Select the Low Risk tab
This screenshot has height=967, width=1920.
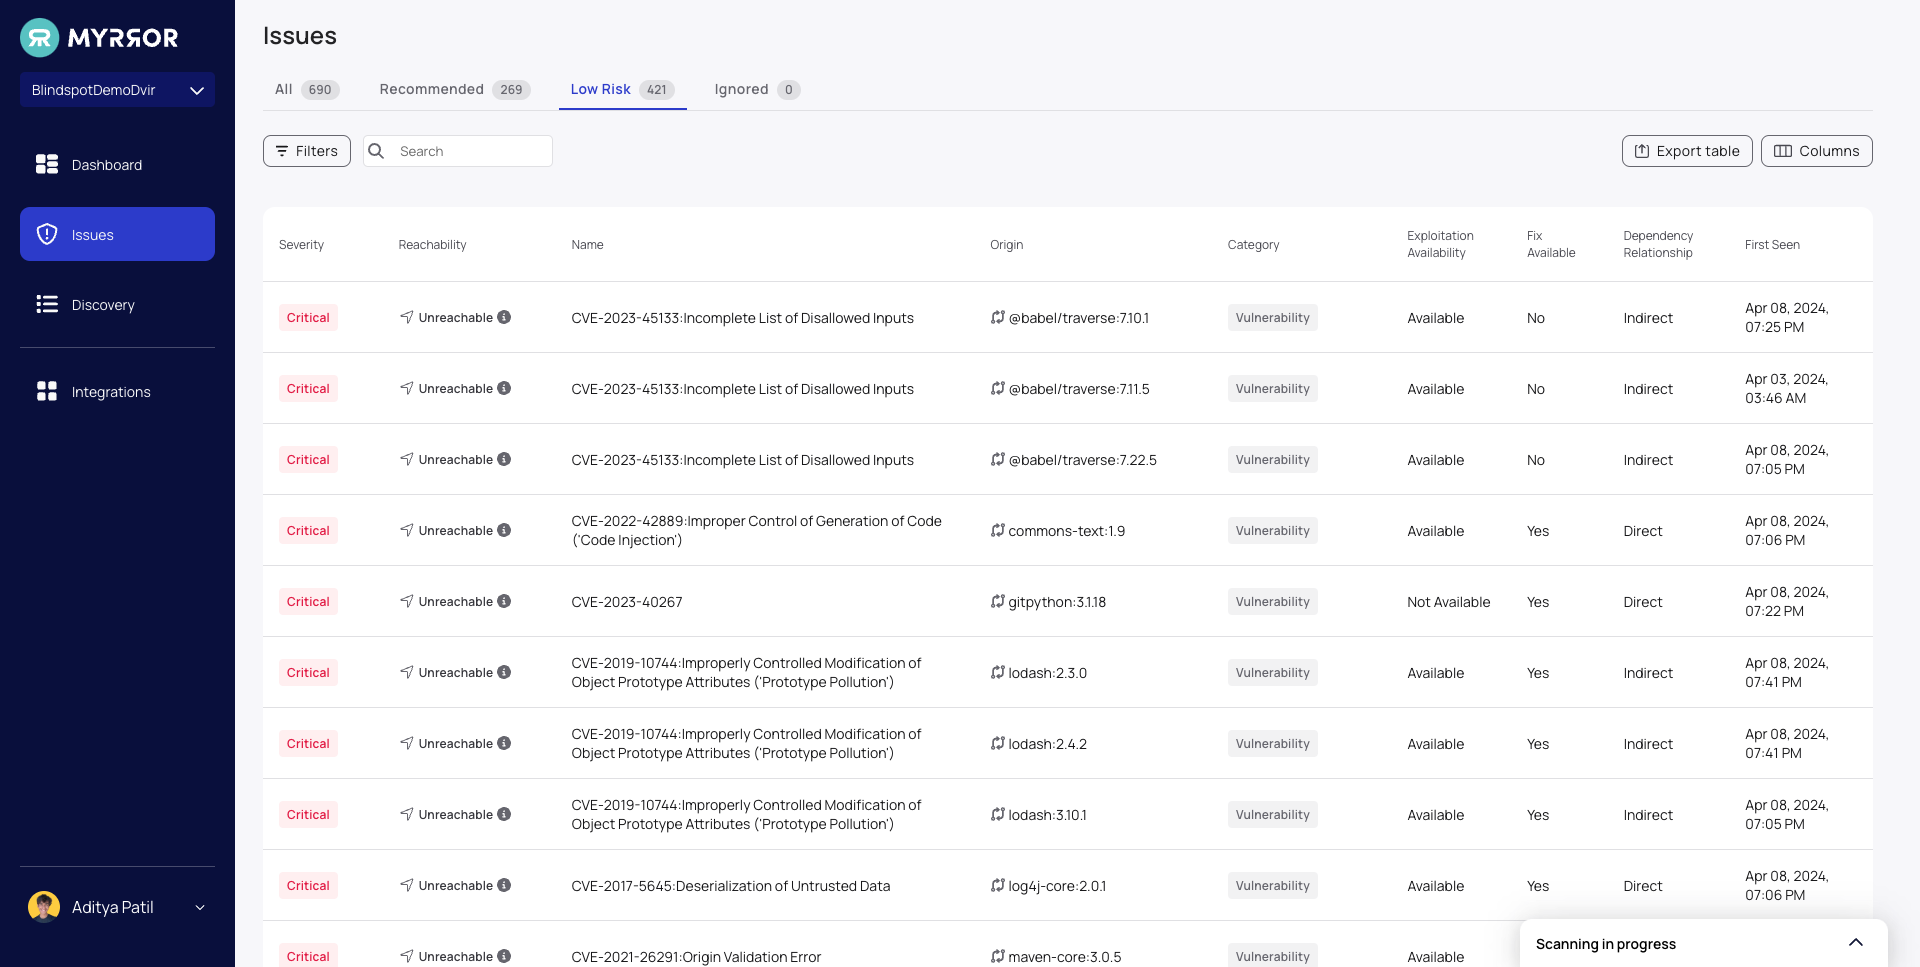click(x=622, y=89)
